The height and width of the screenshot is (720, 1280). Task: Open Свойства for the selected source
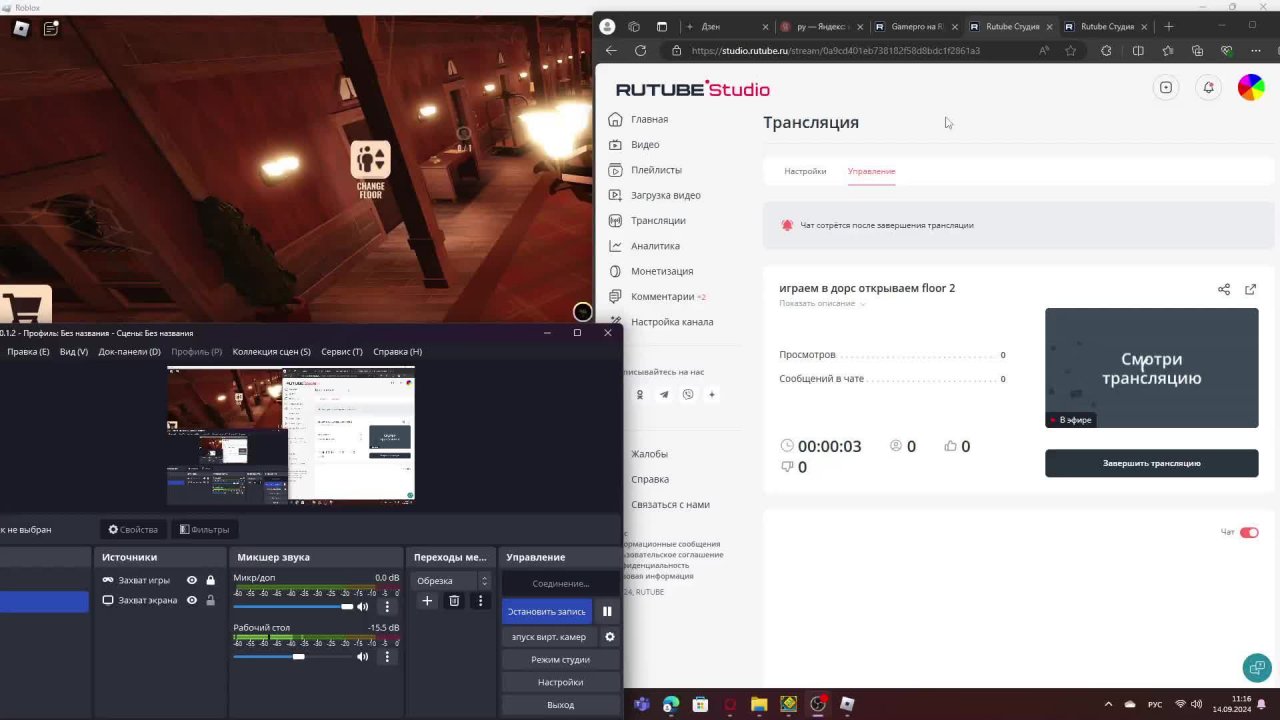[x=133, y=530]
